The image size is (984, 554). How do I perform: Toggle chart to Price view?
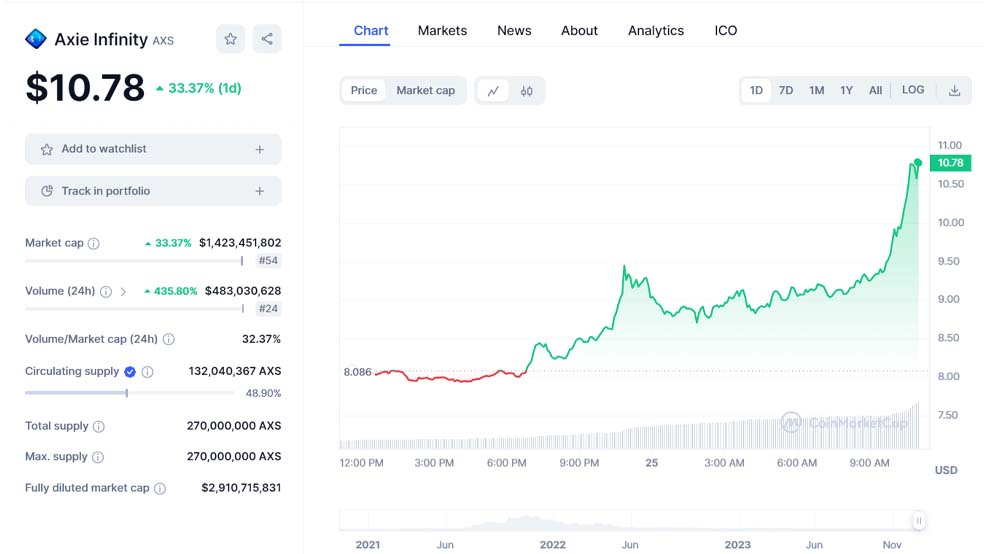[x=364, y=91]
